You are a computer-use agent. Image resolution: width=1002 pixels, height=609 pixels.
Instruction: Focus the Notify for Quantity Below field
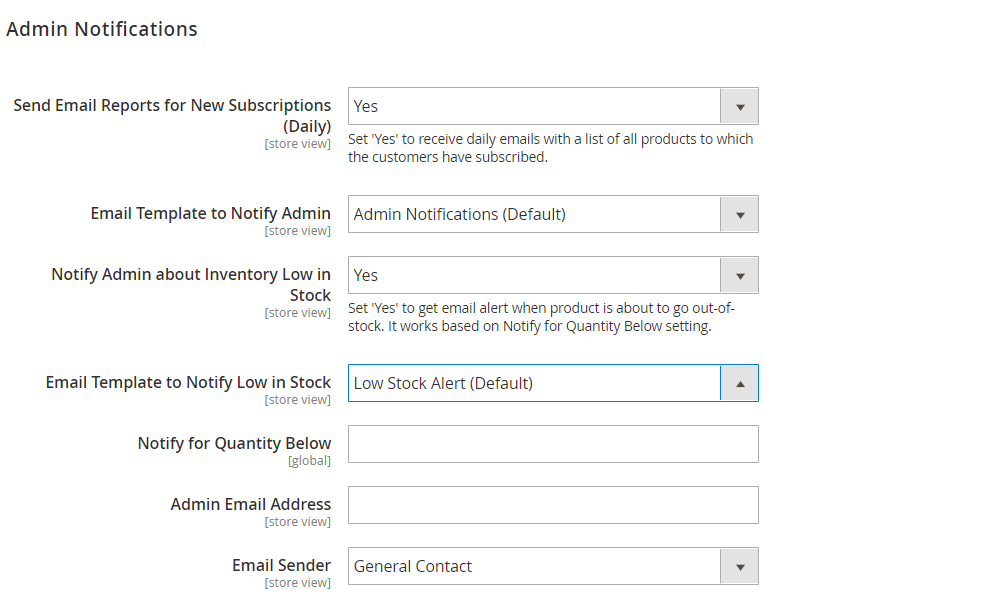point(553,444)
